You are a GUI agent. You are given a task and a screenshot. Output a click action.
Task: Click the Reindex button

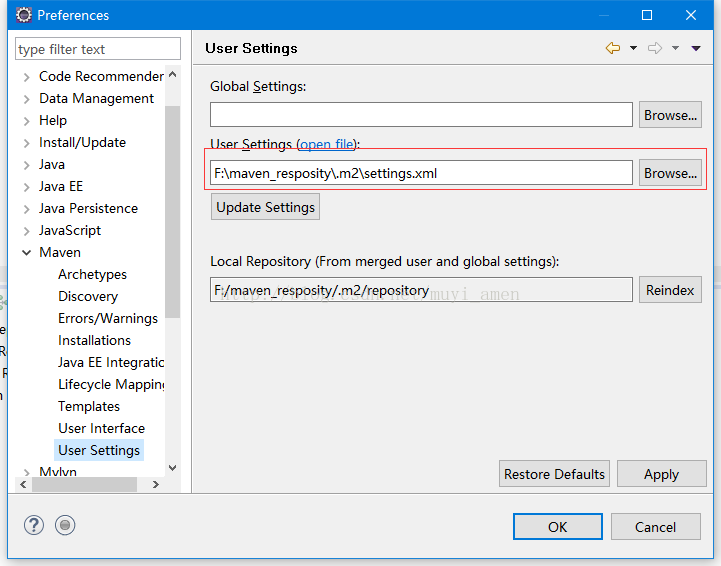coord(670,290)
